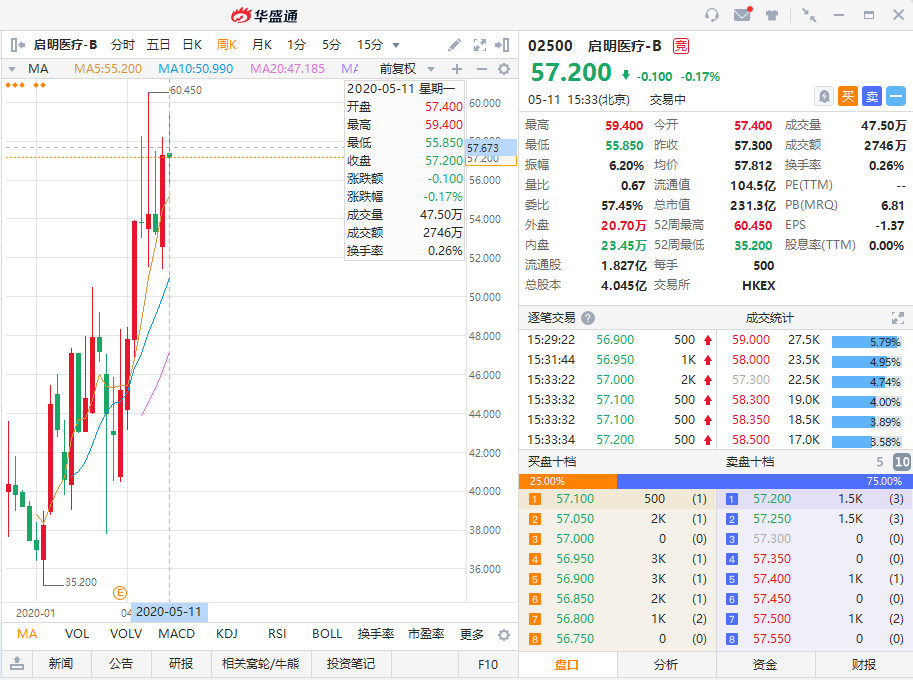Select the 换手率 indicator
Image resolution: width=913 pixels, height=680 pixels.
coord(376,634)
